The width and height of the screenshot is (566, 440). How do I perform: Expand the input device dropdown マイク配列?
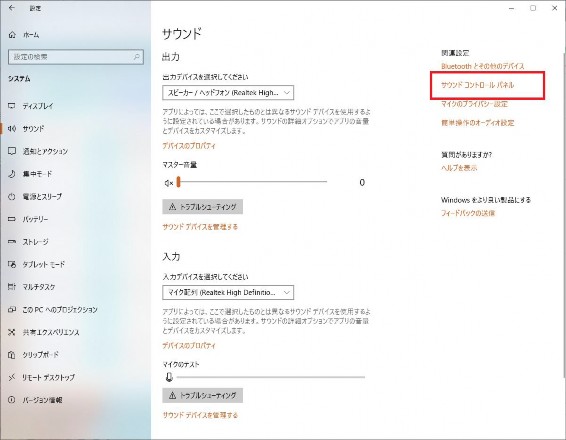[228, 292]
